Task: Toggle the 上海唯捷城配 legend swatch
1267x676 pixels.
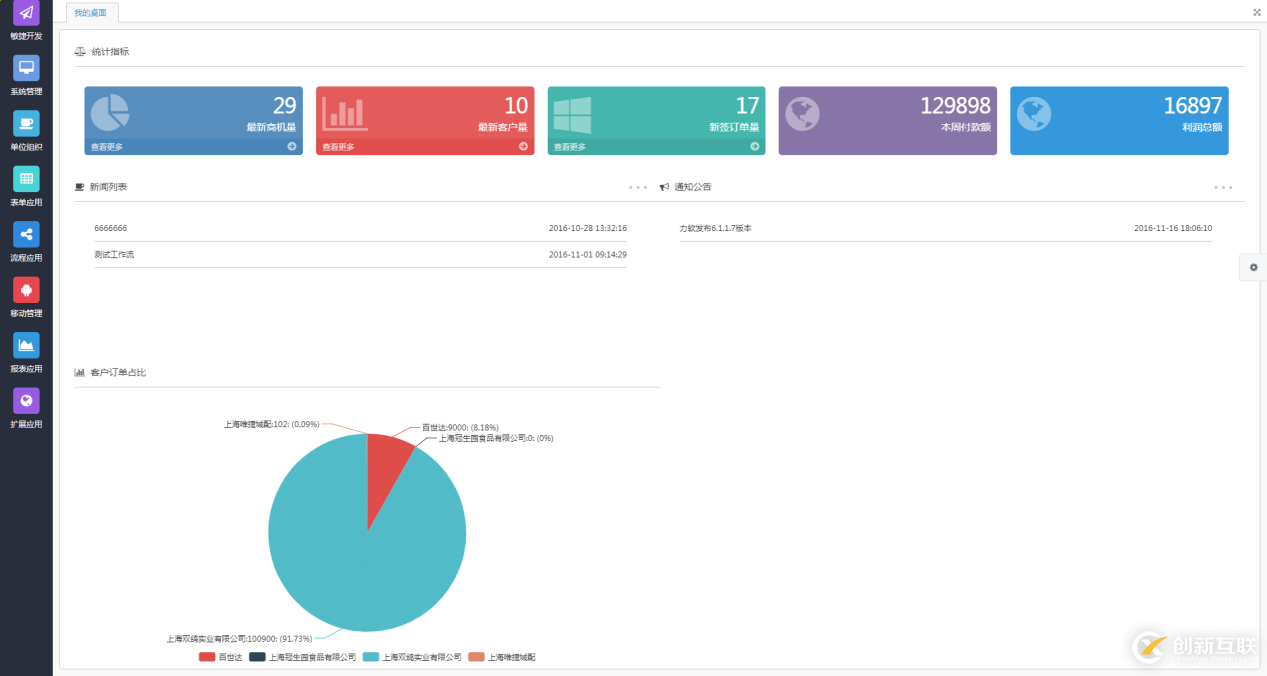Action: 476,657
